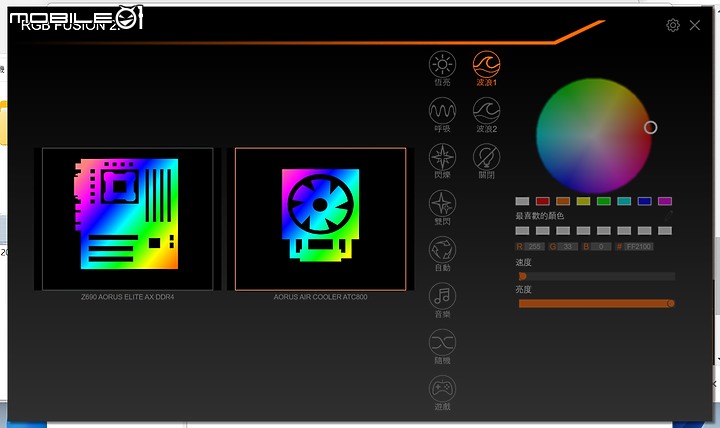
Task: Choose the first favorite color slot
Action: pyautogui.click(x=522, y=231)
